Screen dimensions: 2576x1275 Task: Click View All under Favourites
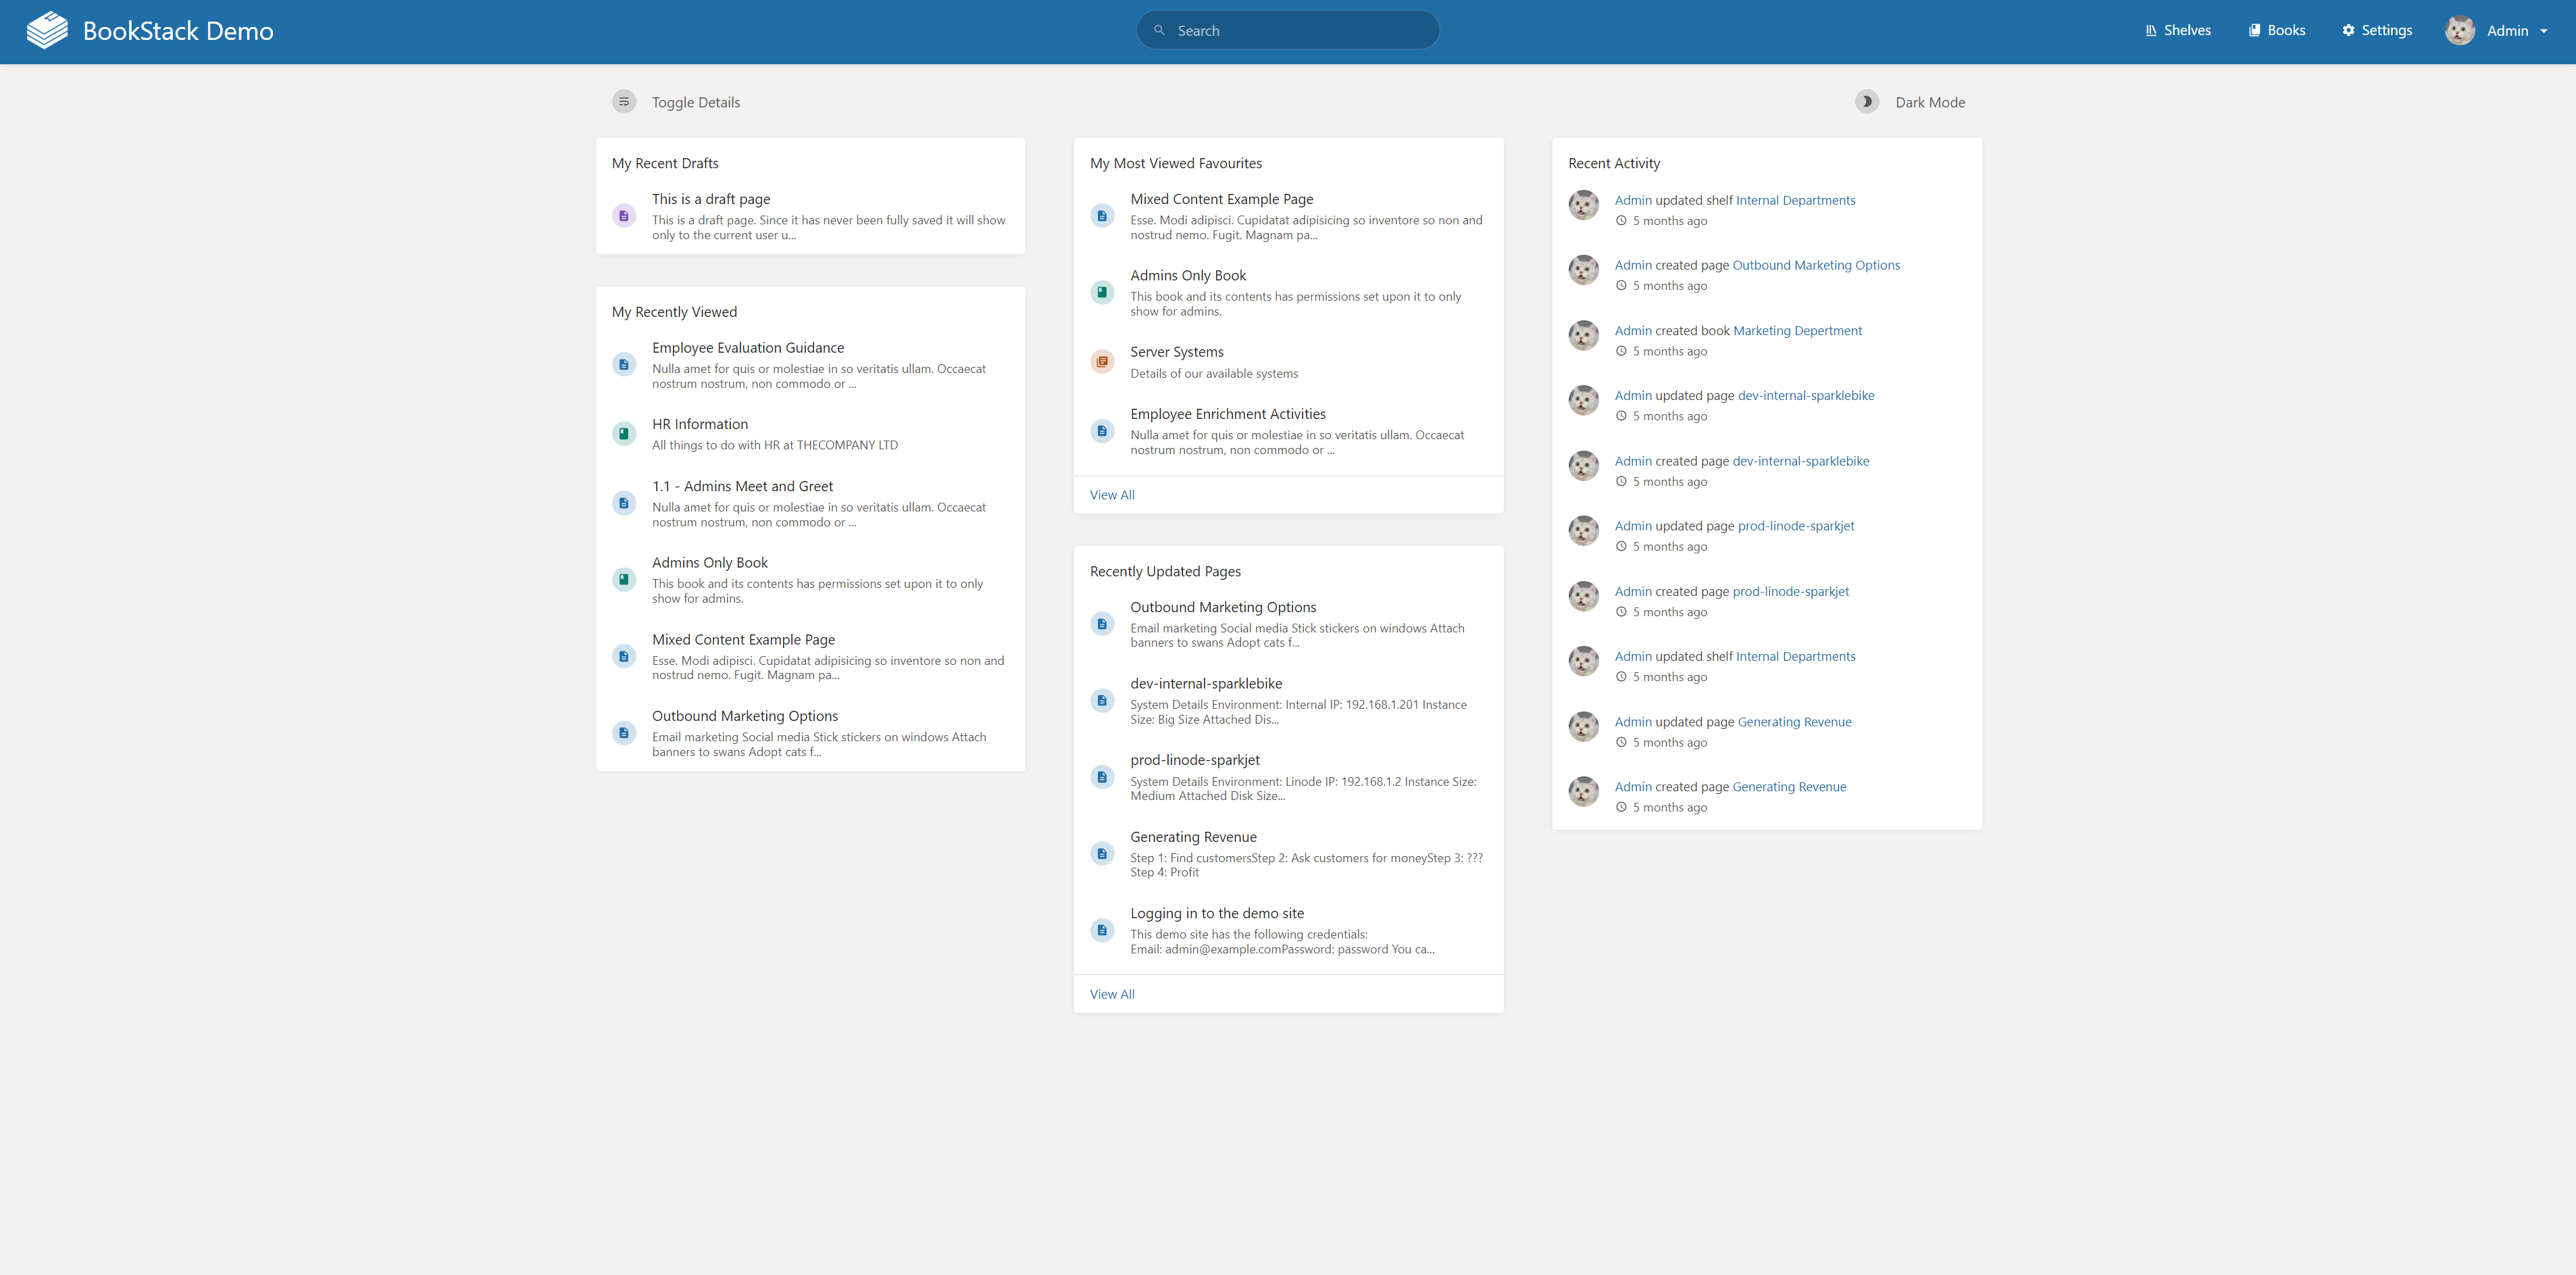[1112, 495]
